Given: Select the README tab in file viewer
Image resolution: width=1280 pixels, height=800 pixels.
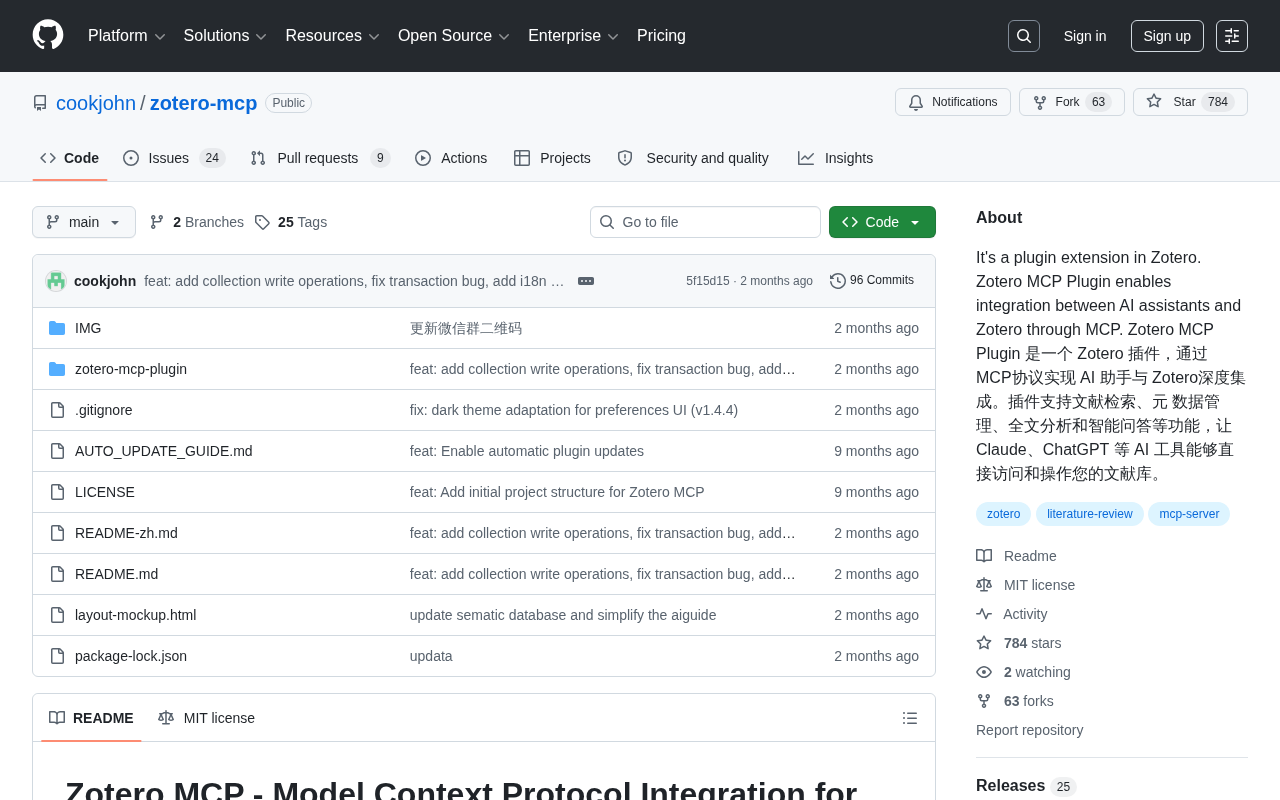Looking at the screenshot, I should [91, 718].
